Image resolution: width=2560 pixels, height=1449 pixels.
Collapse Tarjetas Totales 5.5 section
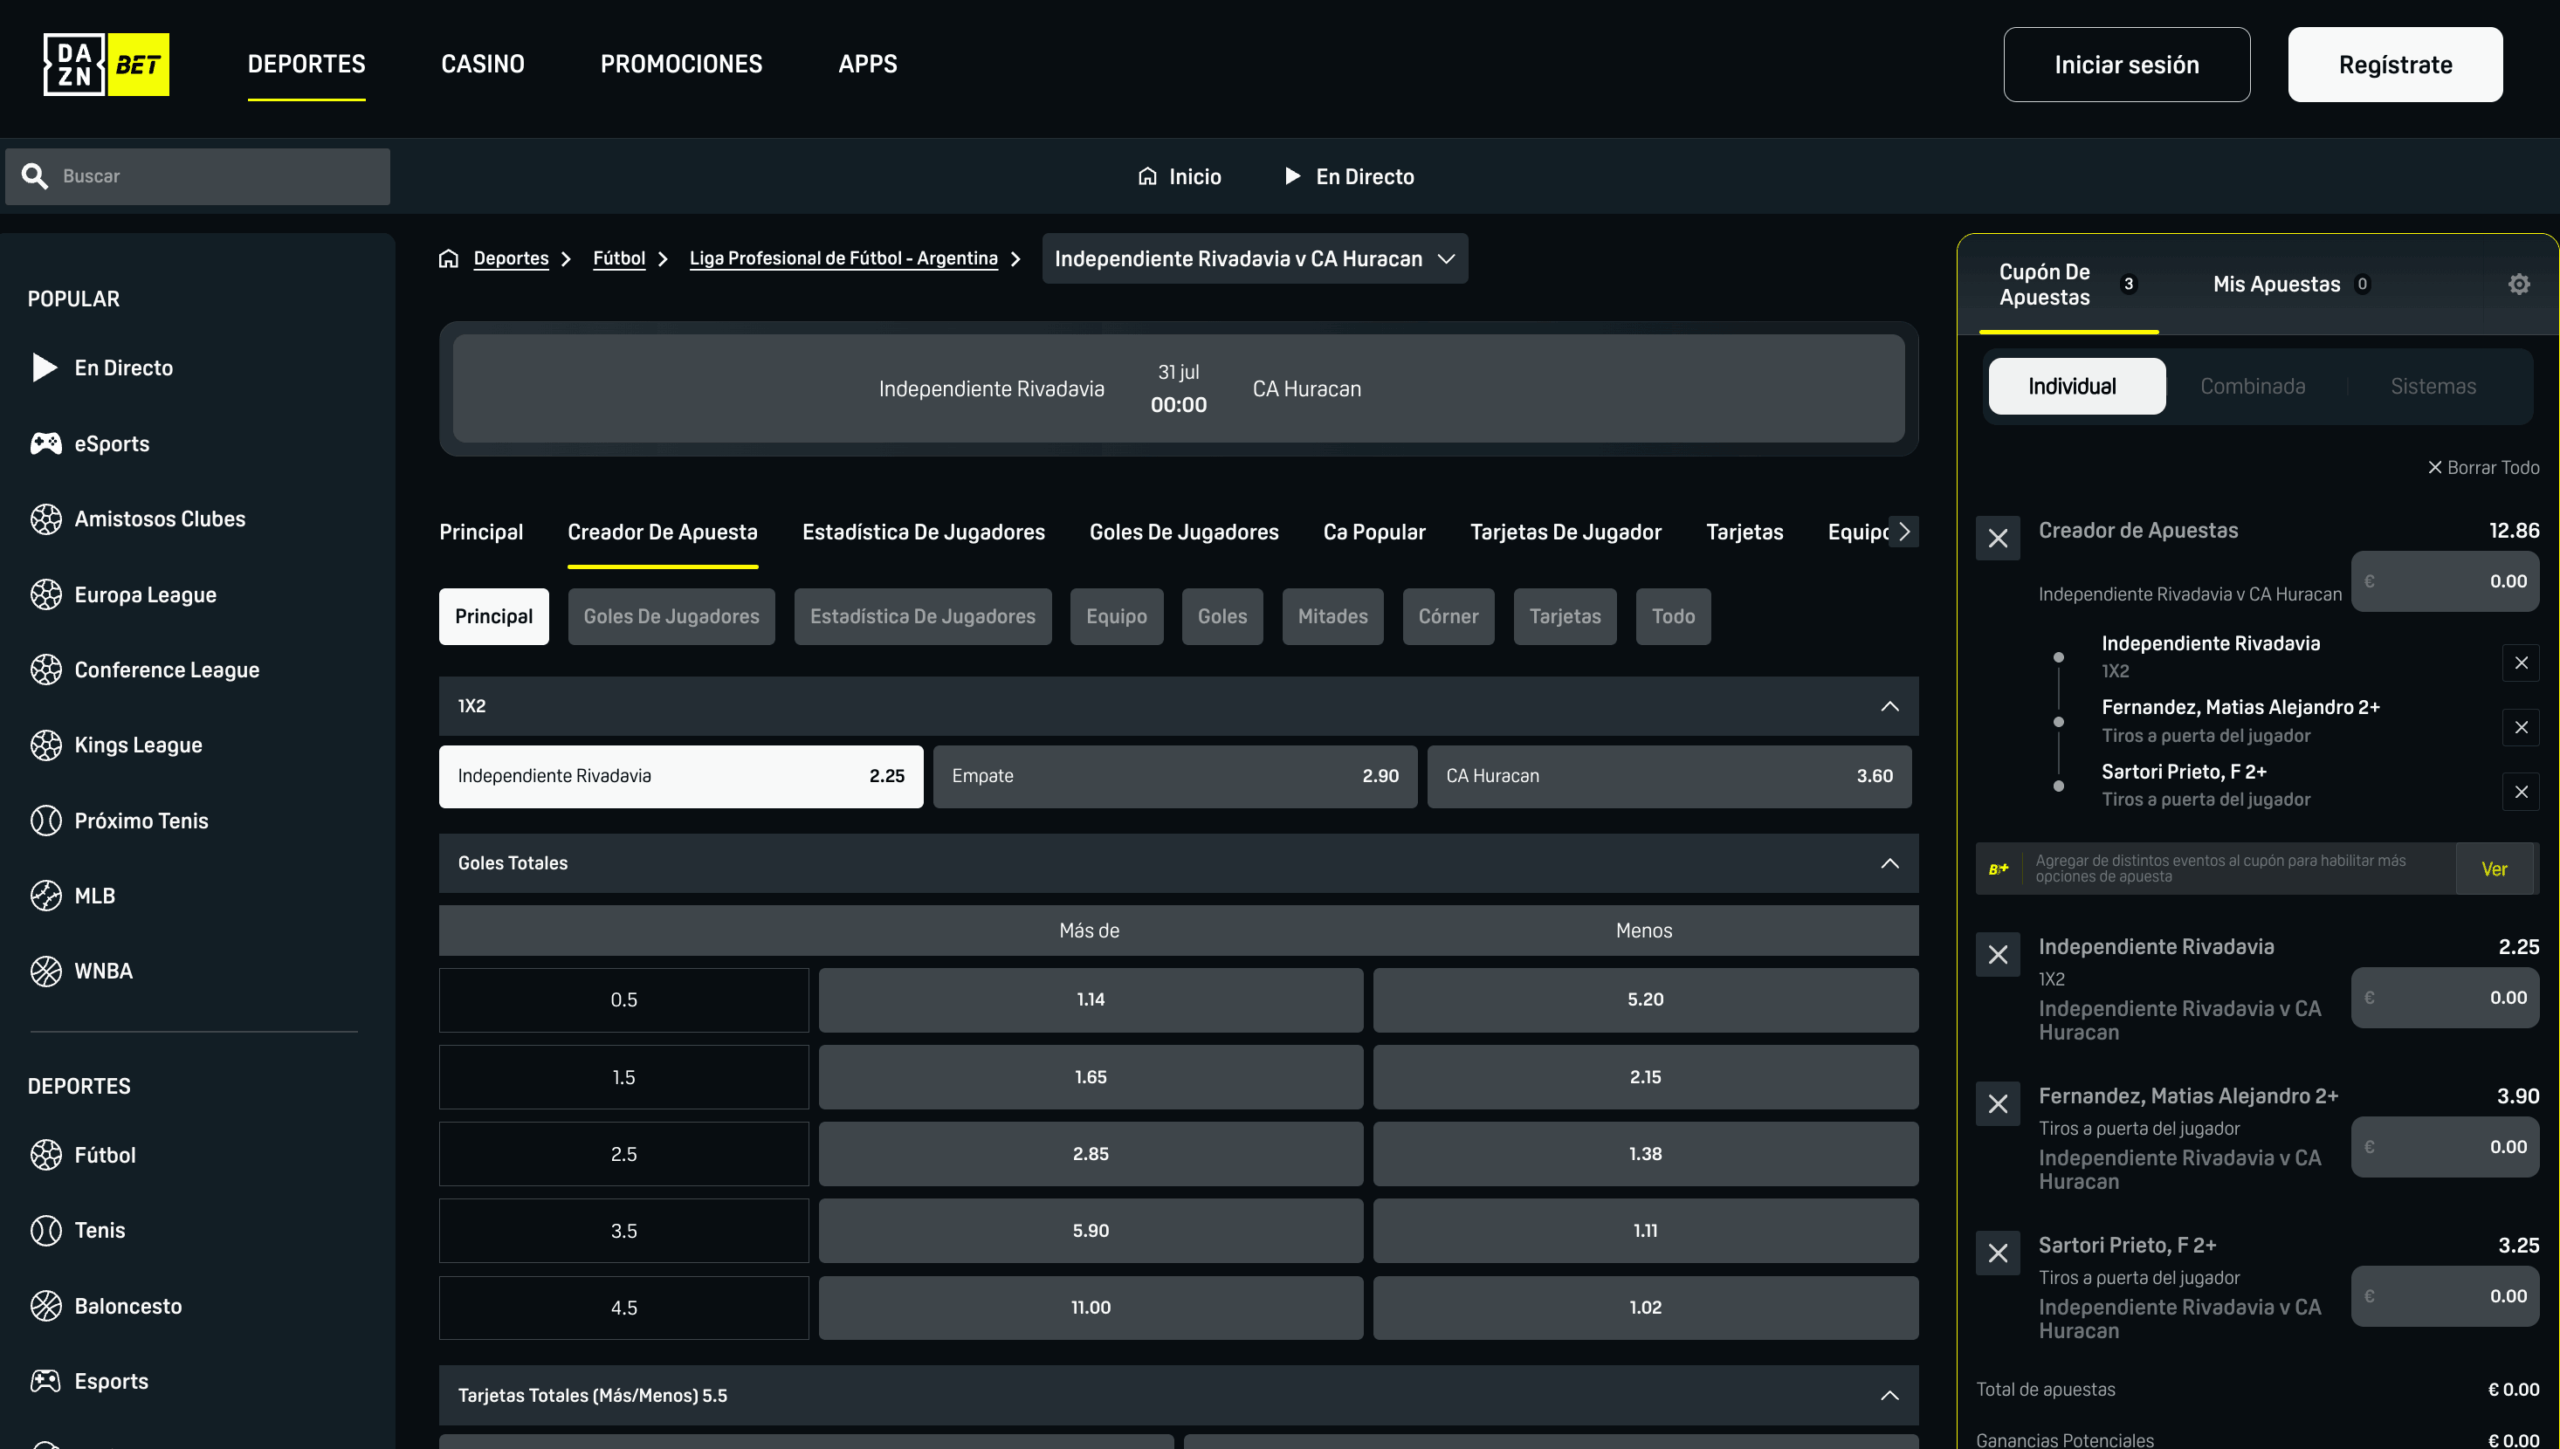1889,1395
